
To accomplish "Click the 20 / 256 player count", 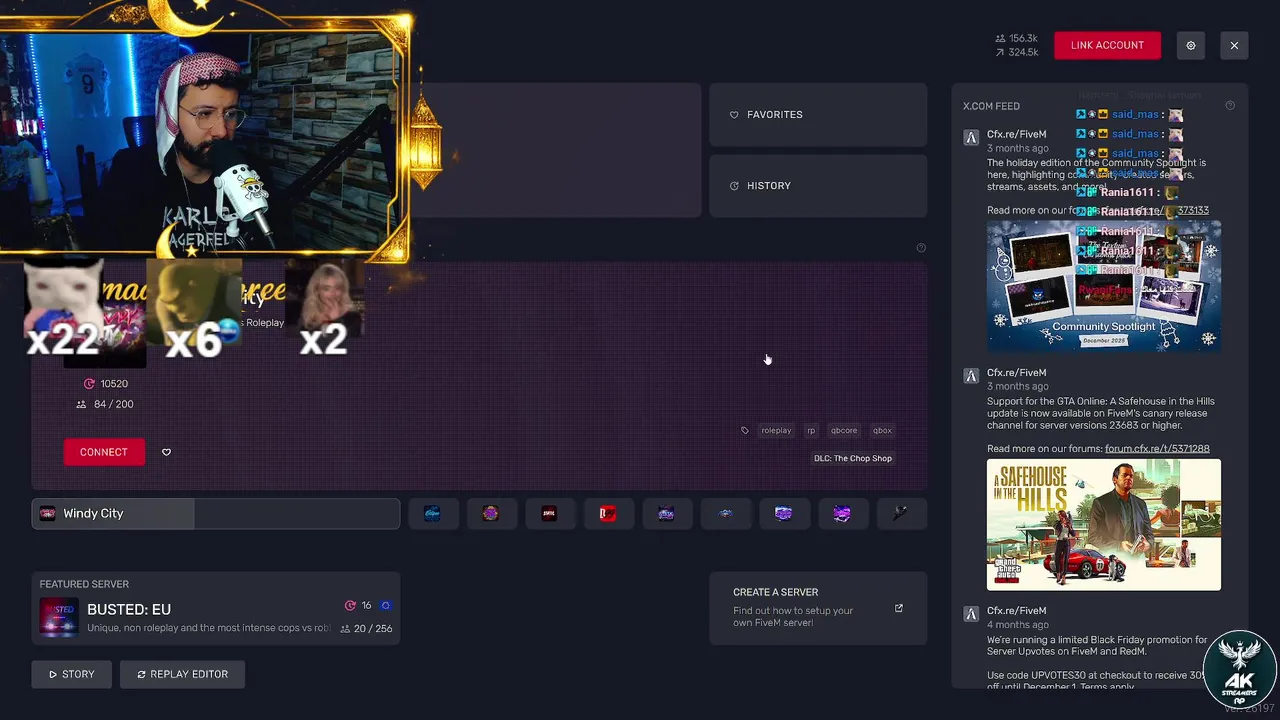I will 372,628.
